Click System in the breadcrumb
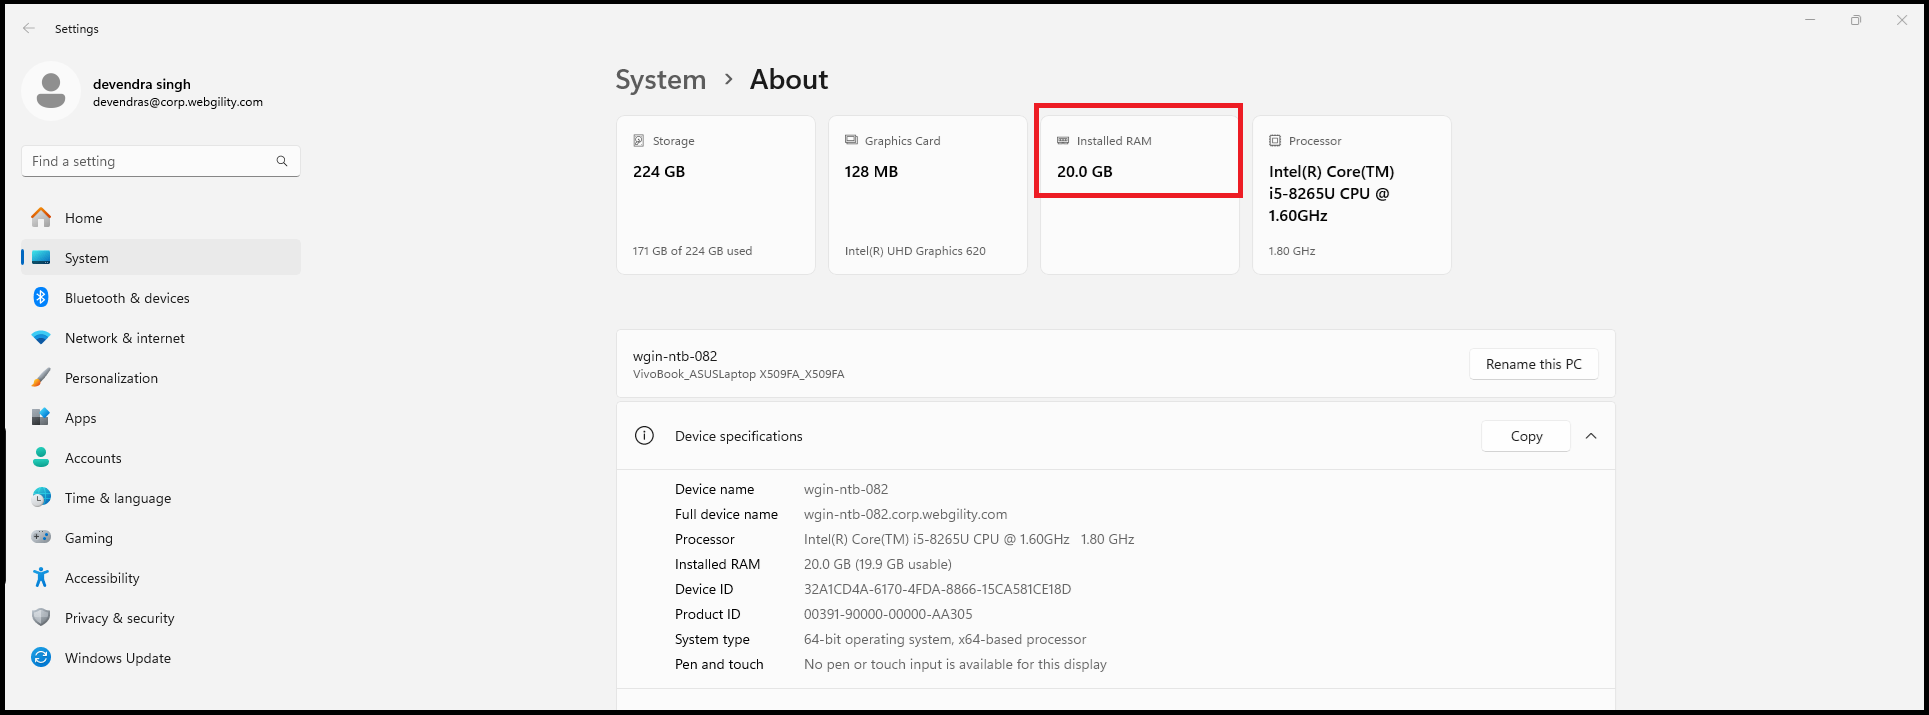The width and height of the screenshot is (1929, 715). coord(660,80)
